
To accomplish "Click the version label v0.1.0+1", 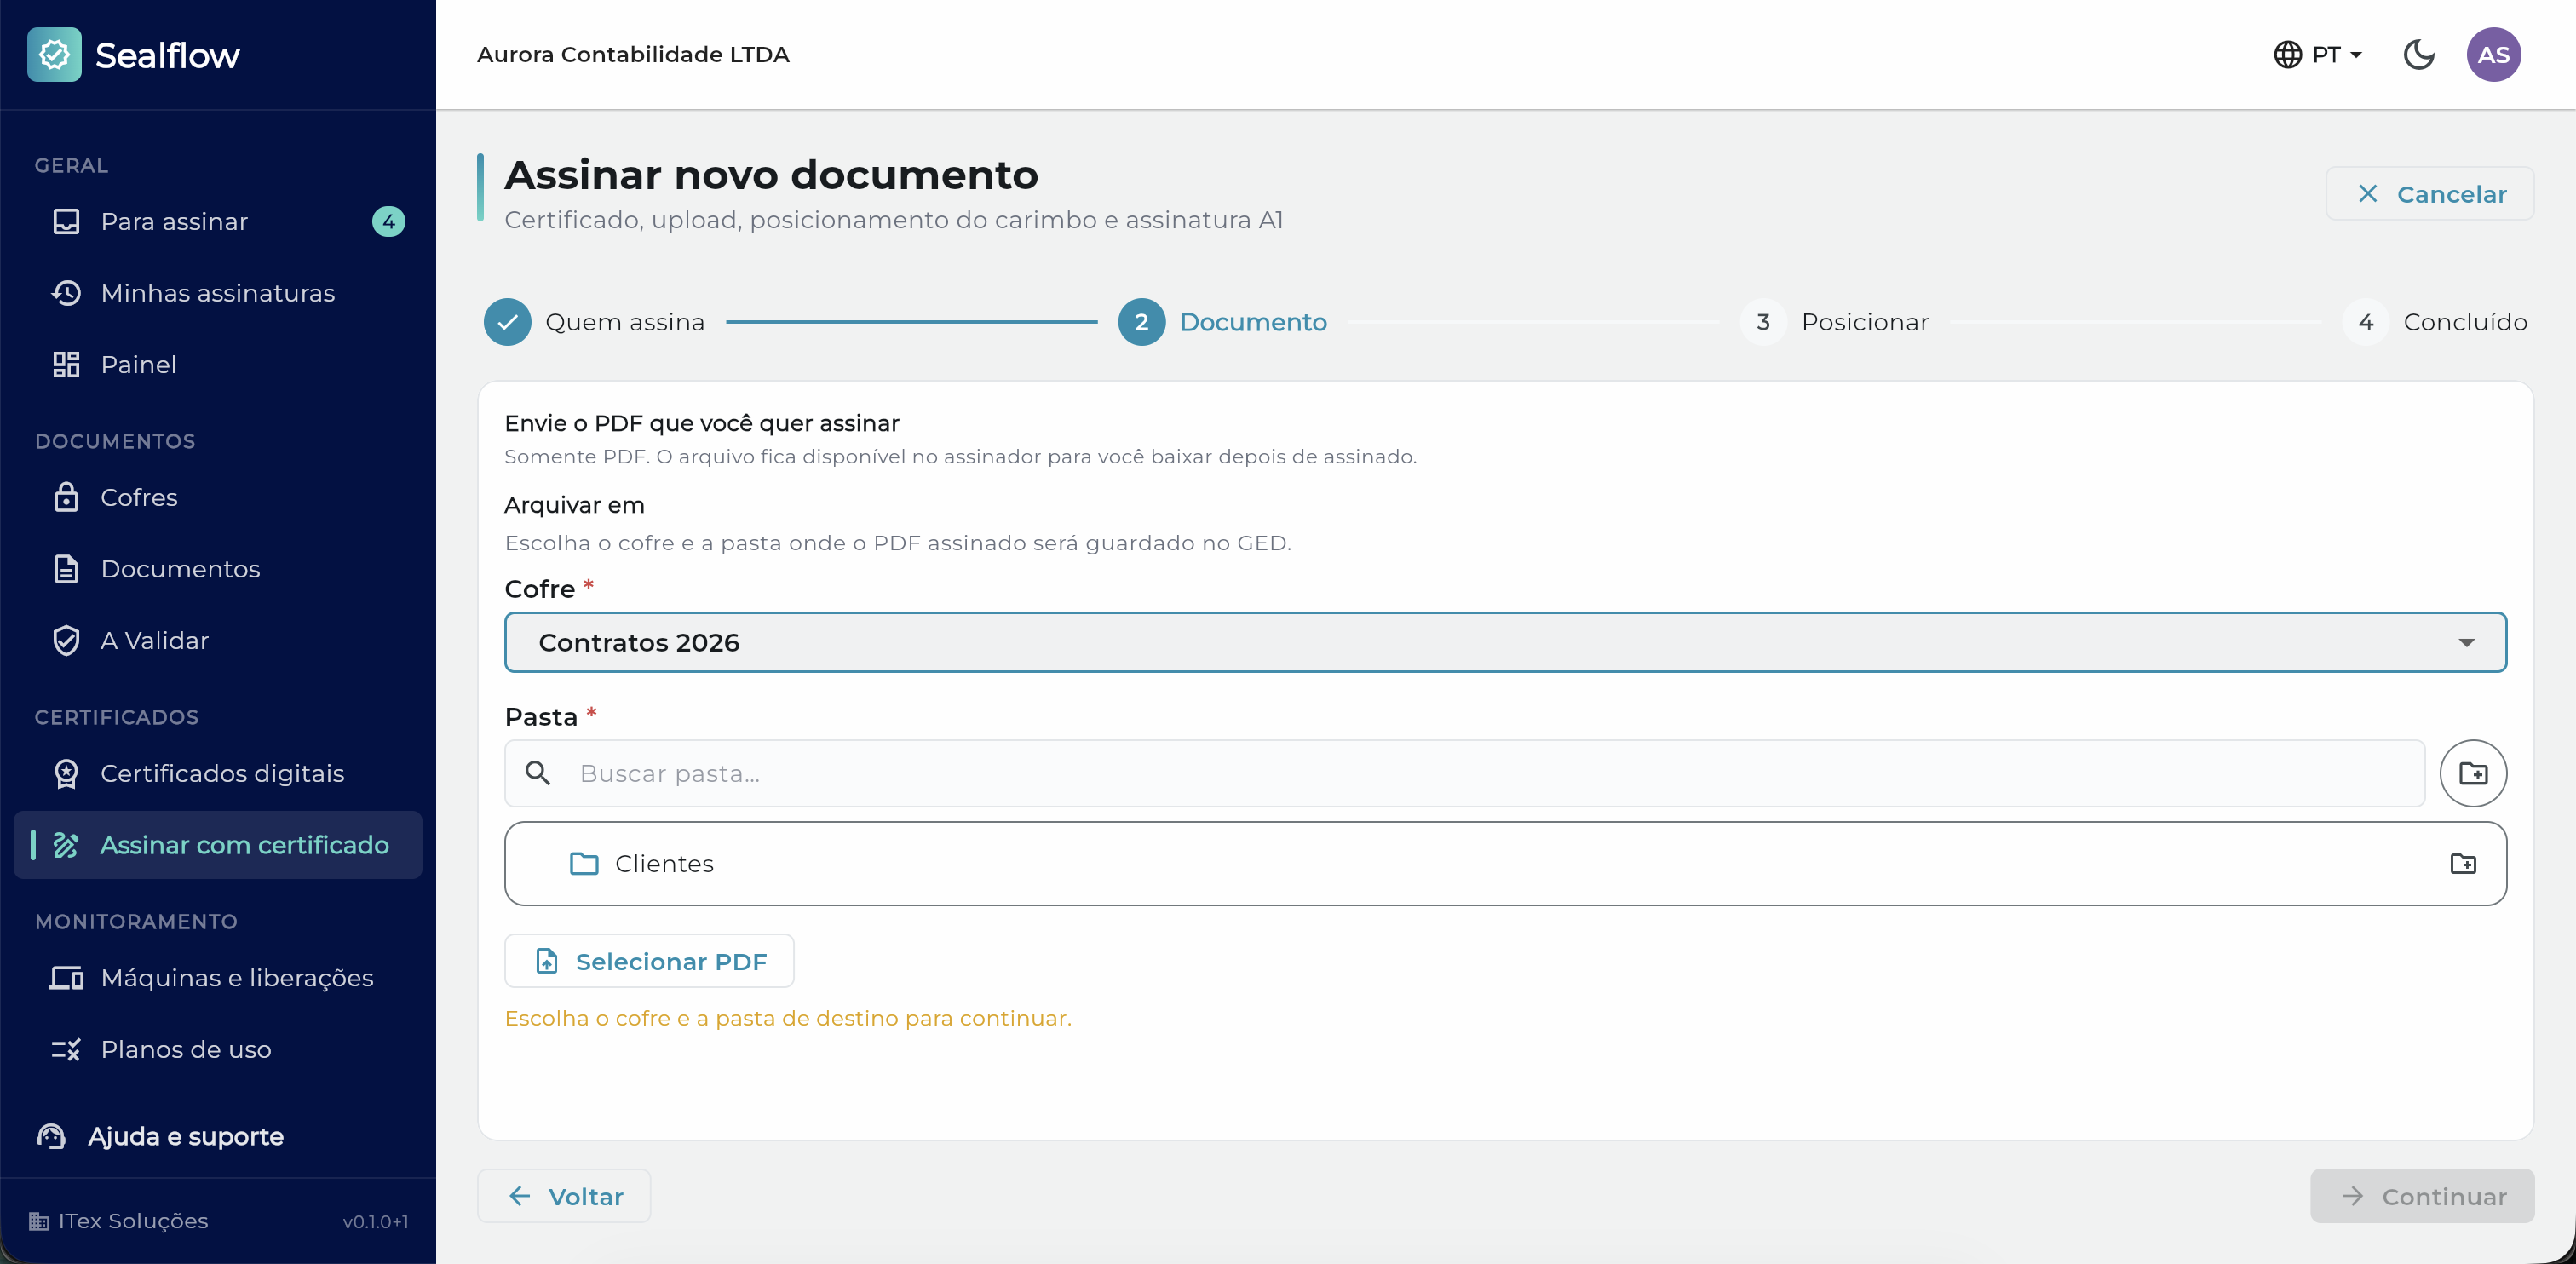I will (x=375, y=1222).
